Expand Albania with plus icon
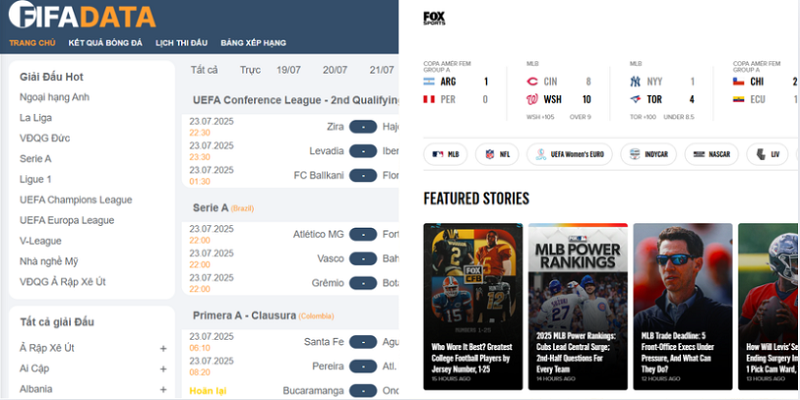This screenshot has height=400, width=800. (163, 389)
